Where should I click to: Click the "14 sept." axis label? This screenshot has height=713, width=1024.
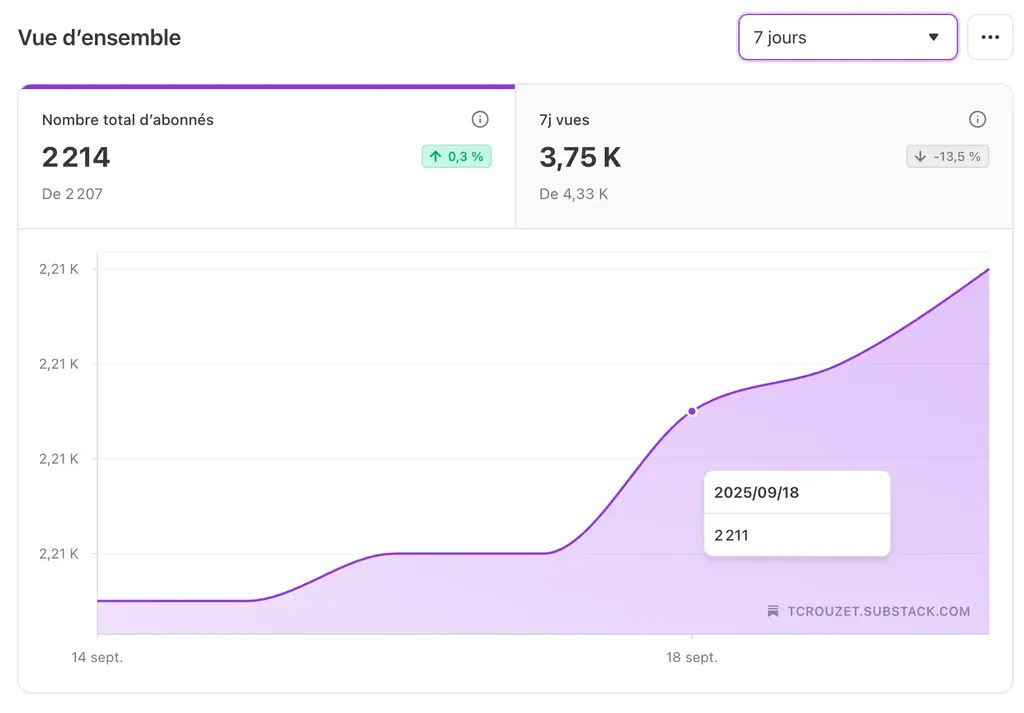click(97, 657)
